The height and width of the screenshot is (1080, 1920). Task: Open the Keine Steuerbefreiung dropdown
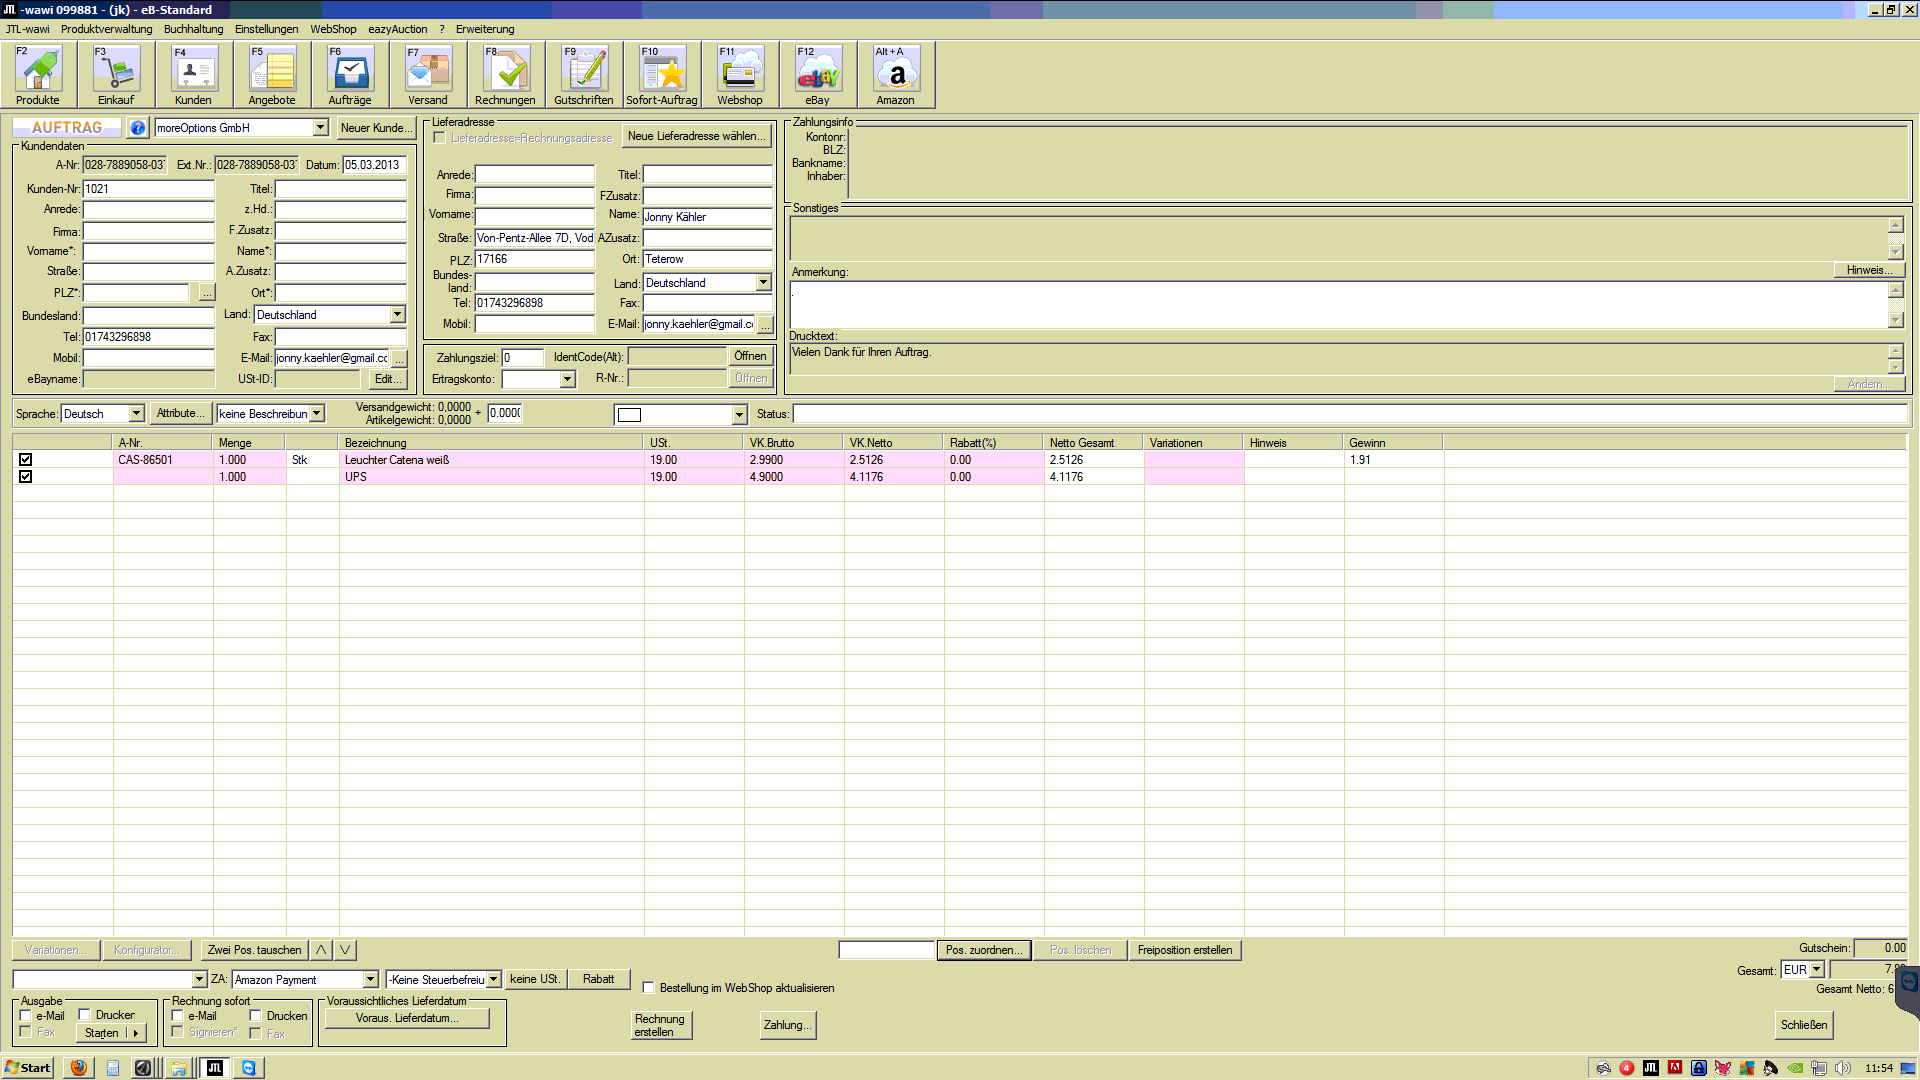pos(494,980)
